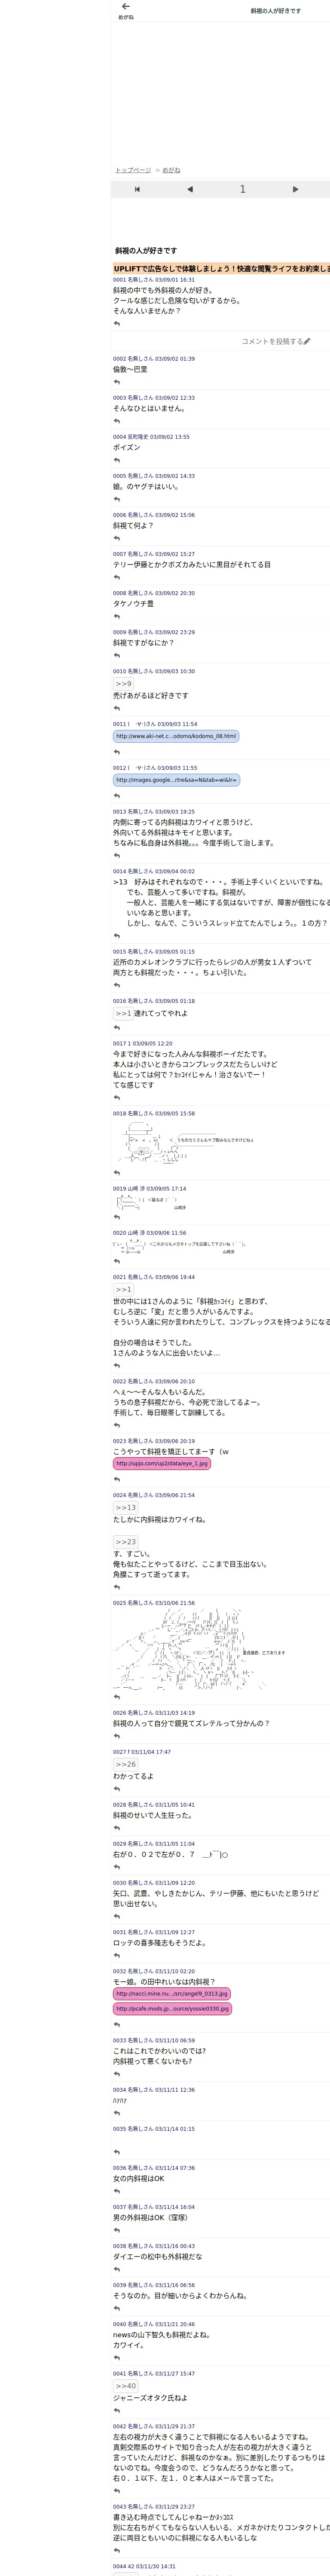Reply to post 0004 ポイズン

tap(117, 460)
